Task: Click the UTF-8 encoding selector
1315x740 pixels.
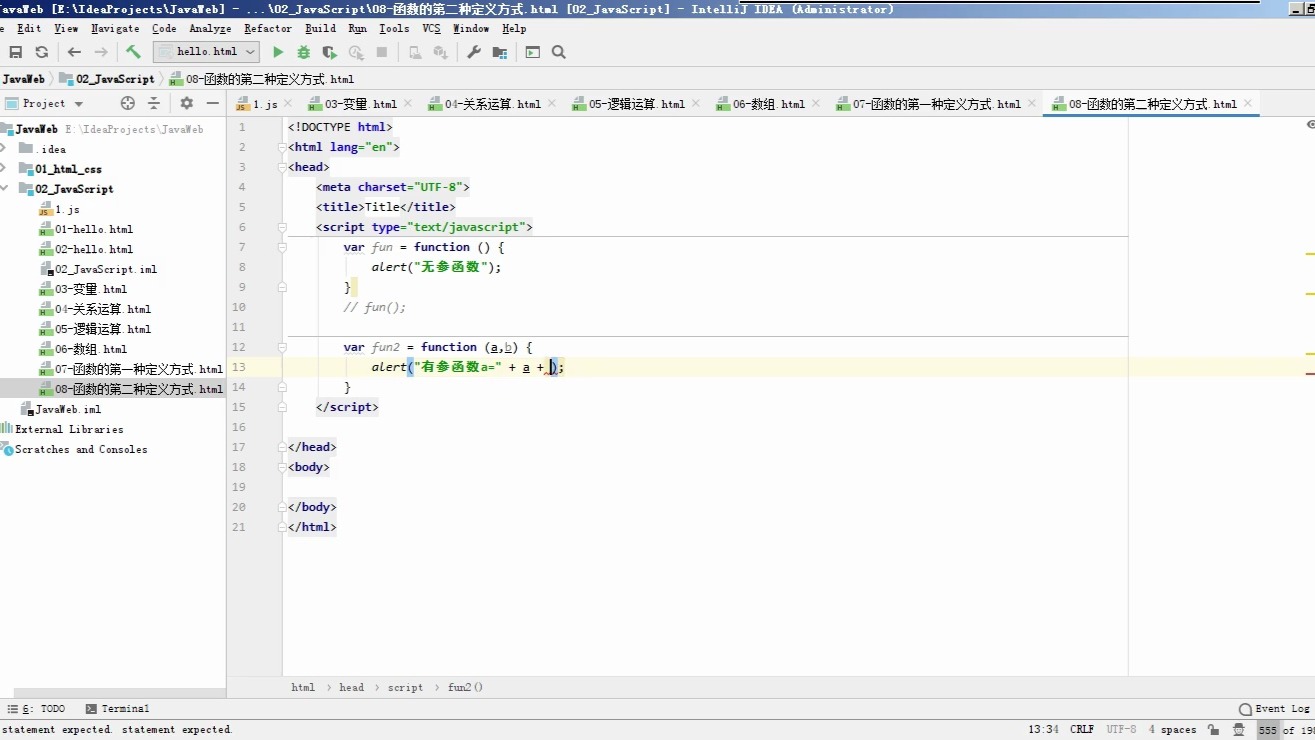Action: click(1121, 730)
